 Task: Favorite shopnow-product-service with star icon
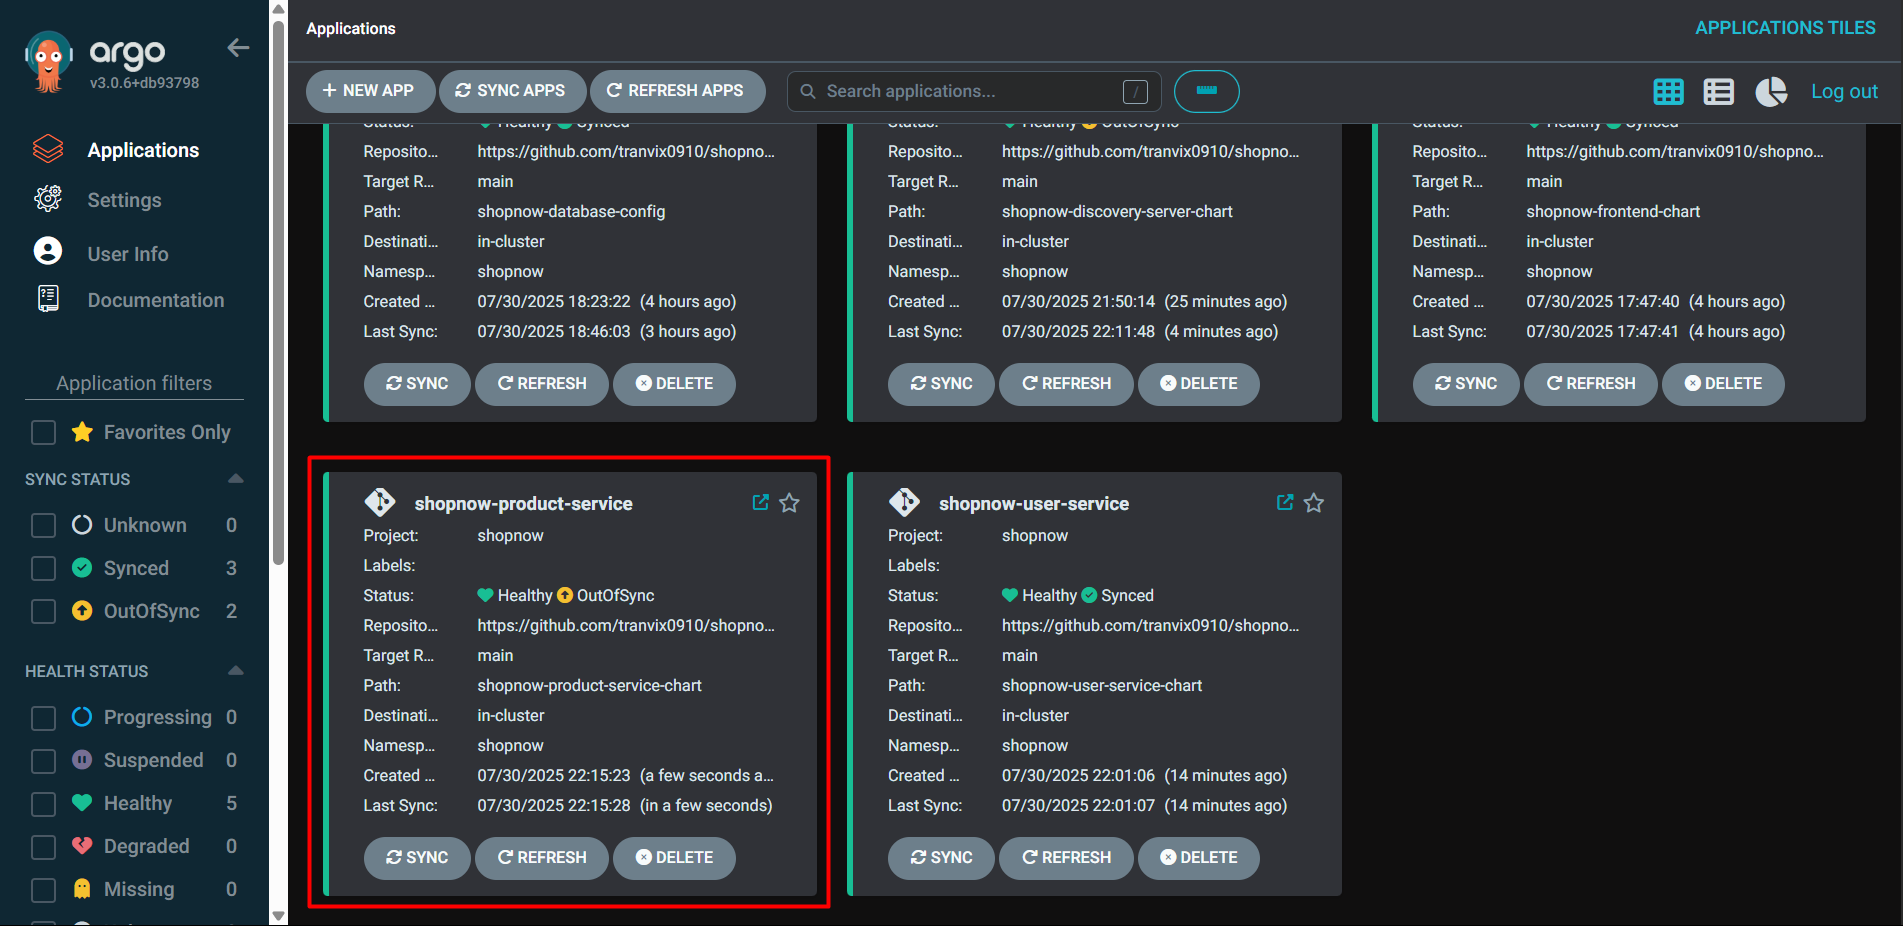[x=790, y=503]
